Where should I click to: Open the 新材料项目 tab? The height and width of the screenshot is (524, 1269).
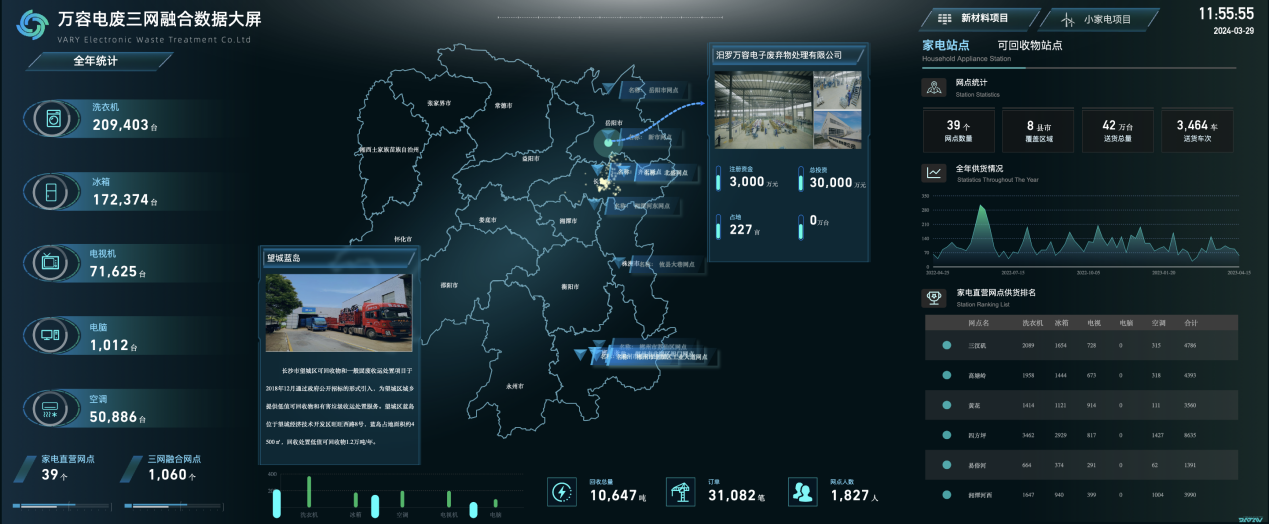click(x=976, y=18)
